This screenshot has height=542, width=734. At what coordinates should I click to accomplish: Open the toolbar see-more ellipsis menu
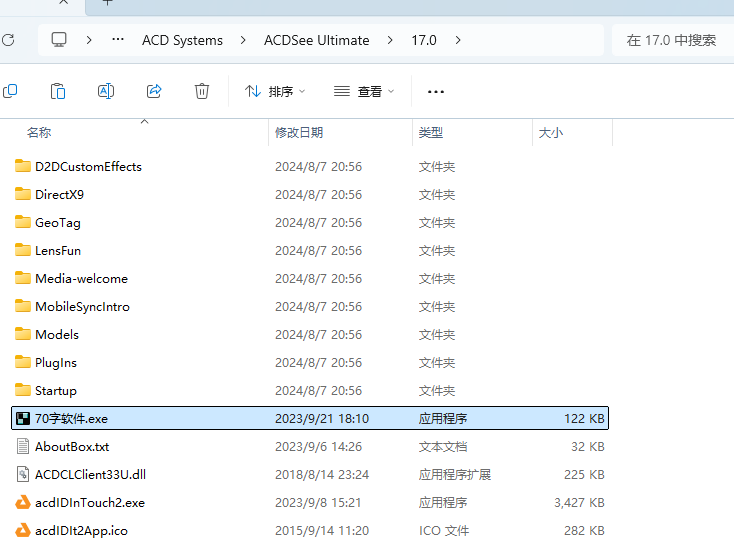436,92
